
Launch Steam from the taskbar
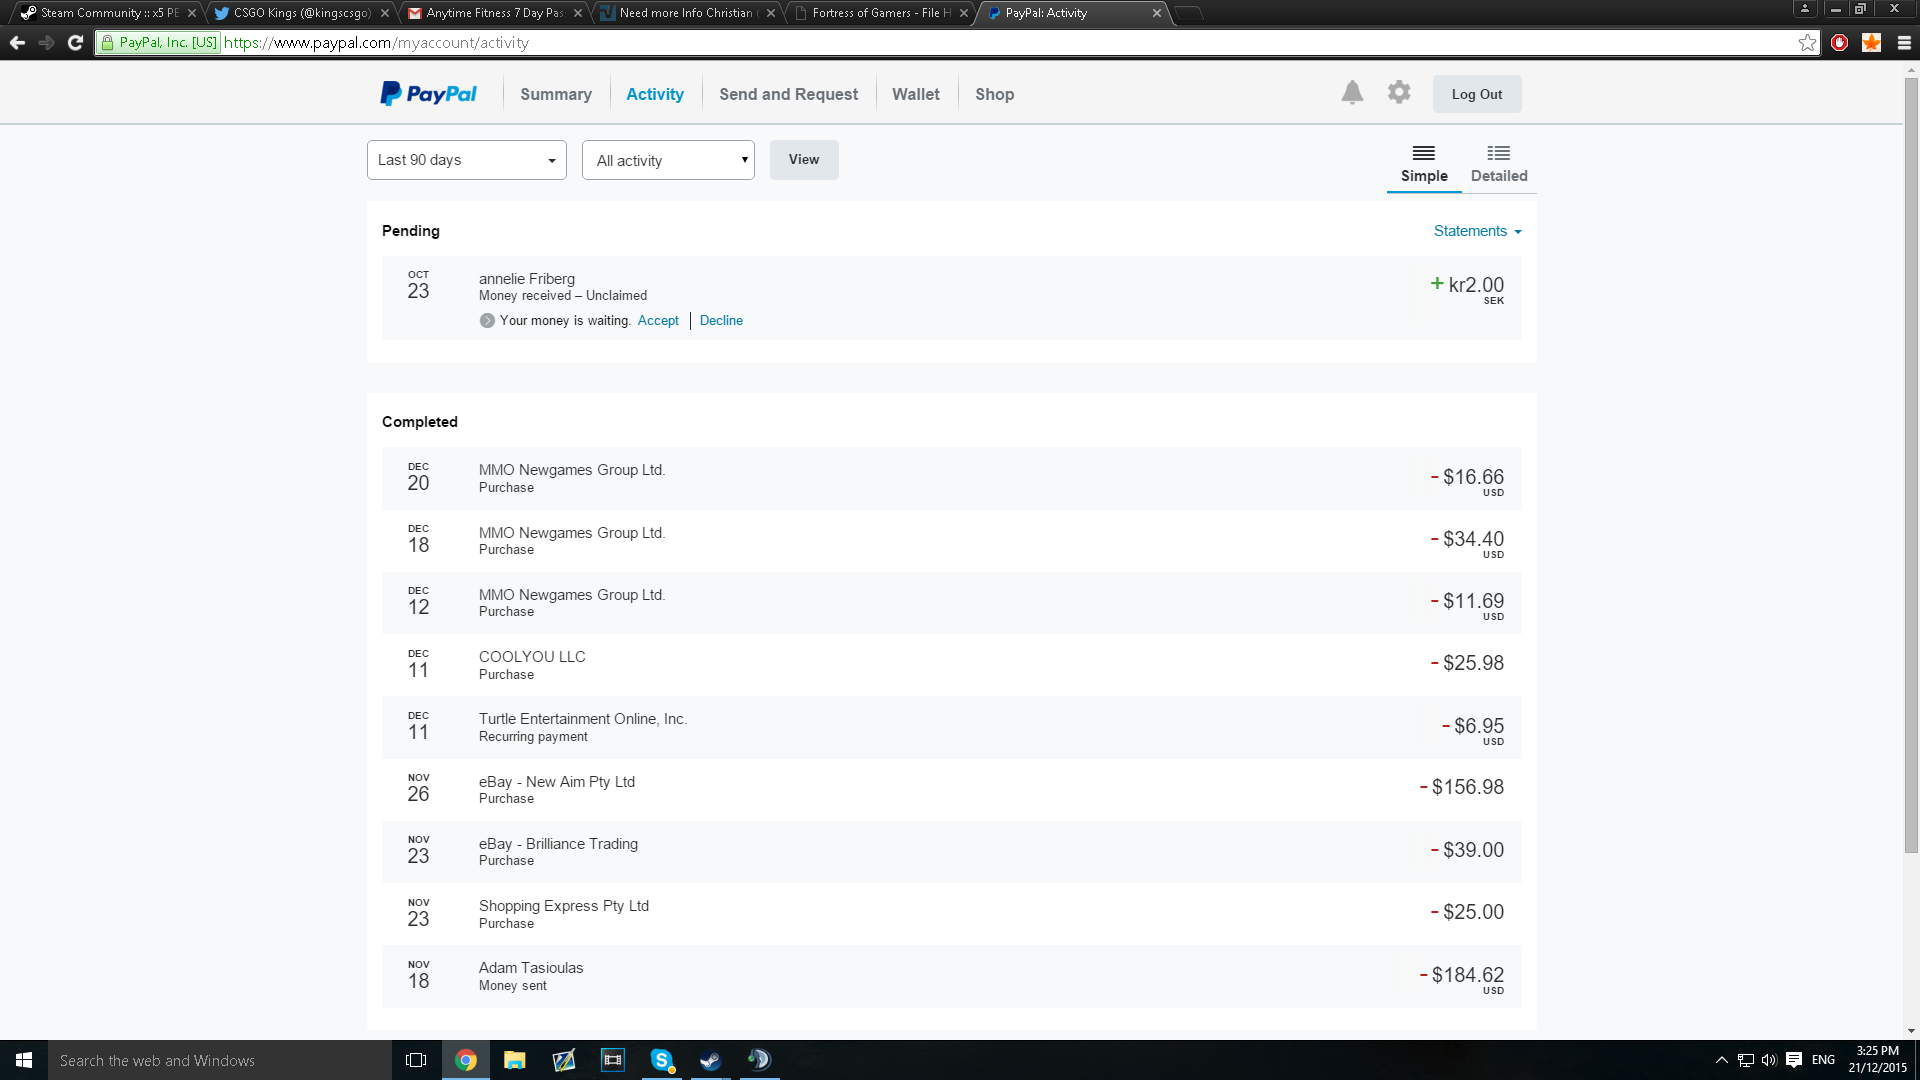[x=710, y=1060]
